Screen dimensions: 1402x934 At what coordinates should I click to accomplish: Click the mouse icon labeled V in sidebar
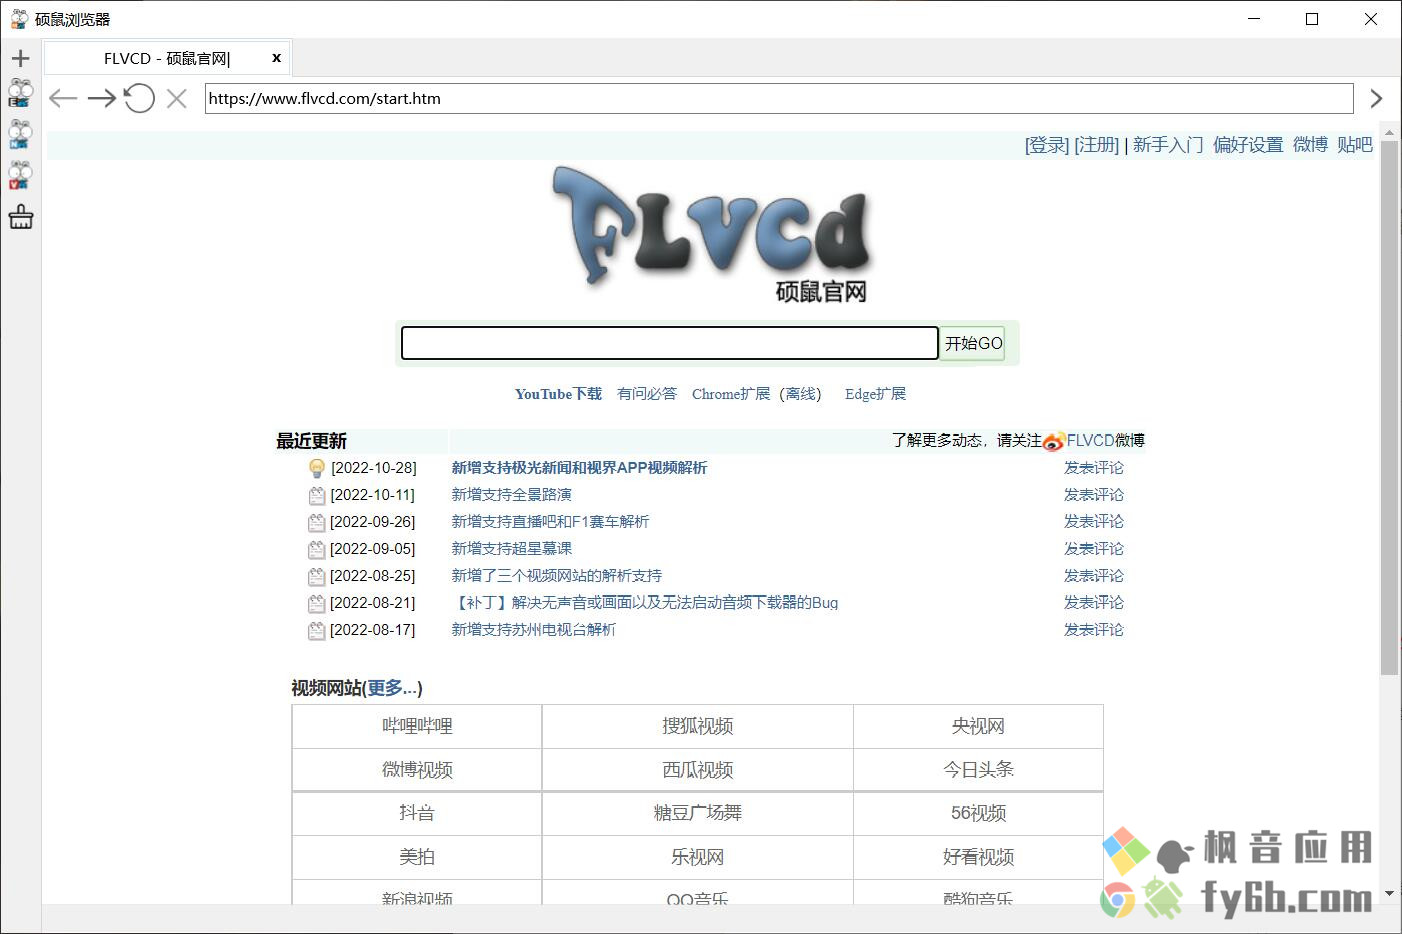(x=20, y=175)
